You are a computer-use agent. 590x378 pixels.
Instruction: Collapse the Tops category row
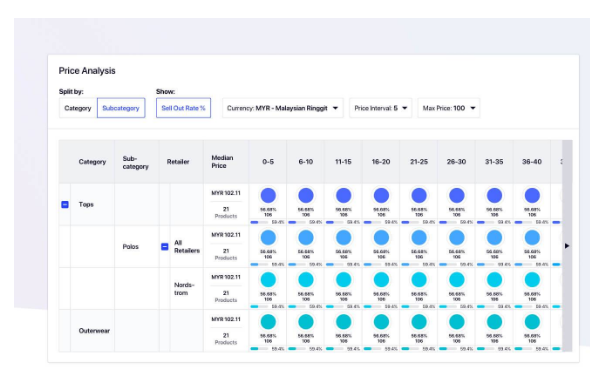coord(65,205)
